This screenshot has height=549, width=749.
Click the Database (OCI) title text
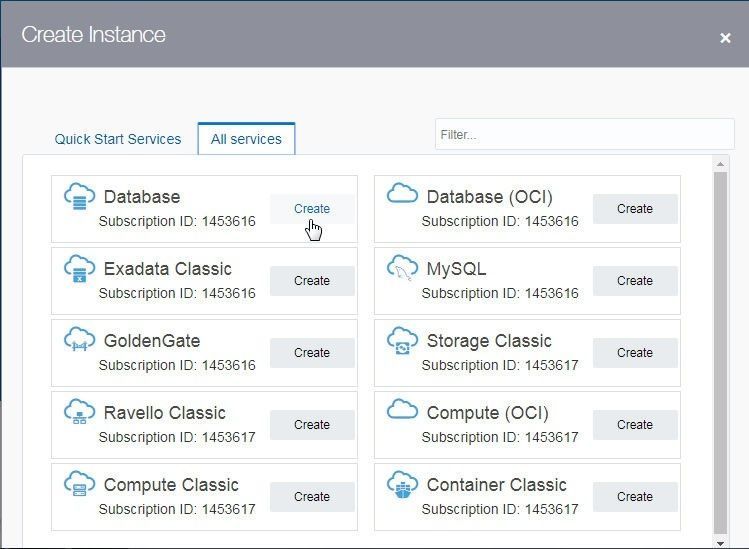490,197
